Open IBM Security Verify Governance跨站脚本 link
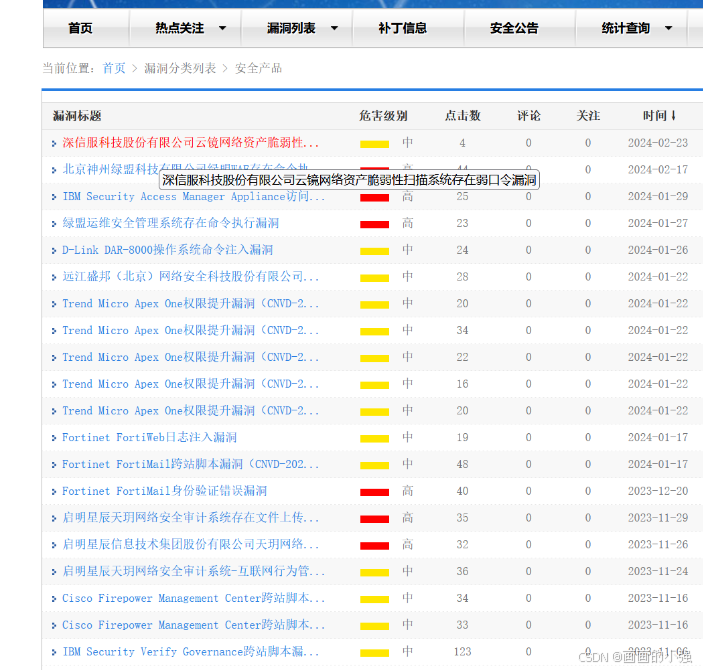Image resolution: width=703 pixels, height=670 pixels. [x=191, y=652]
